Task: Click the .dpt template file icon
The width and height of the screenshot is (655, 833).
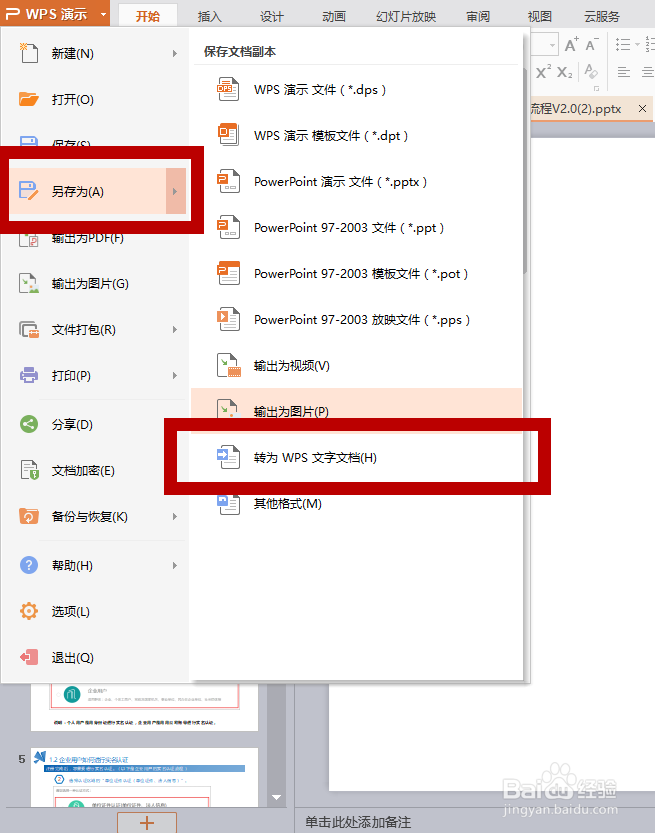Action: click(228, 135)
